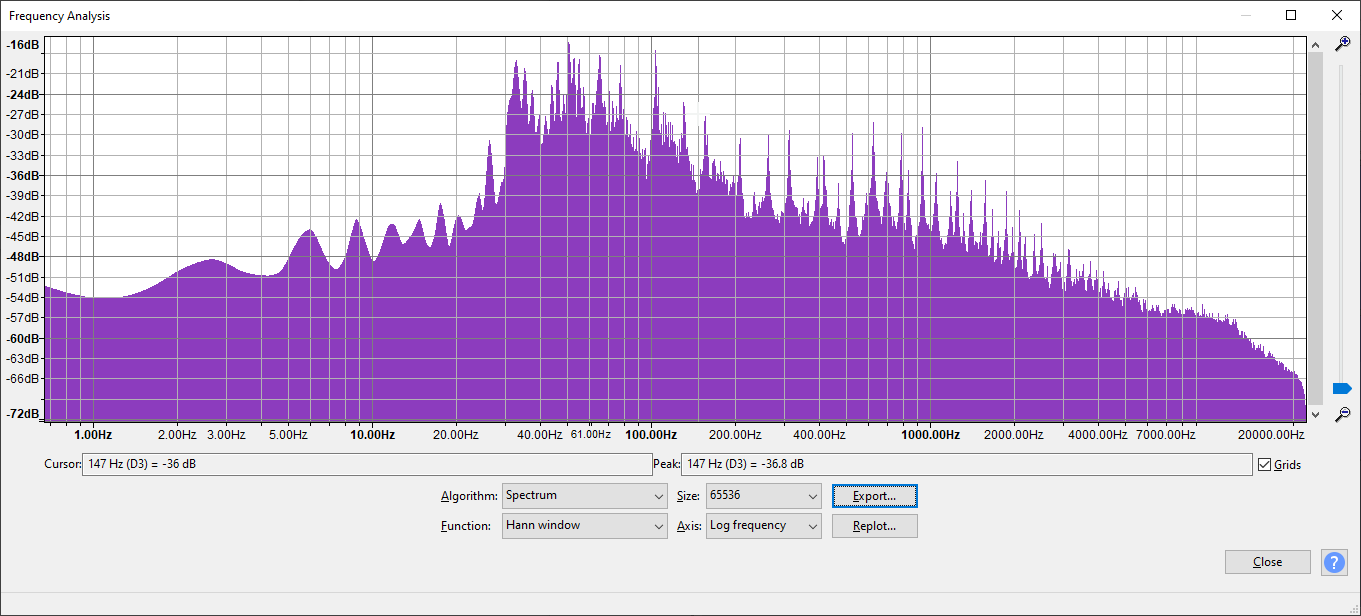Expand the Axis dropdown showing Log frequency
This screenshot has width=1361, height=616.
coord(763,526)
